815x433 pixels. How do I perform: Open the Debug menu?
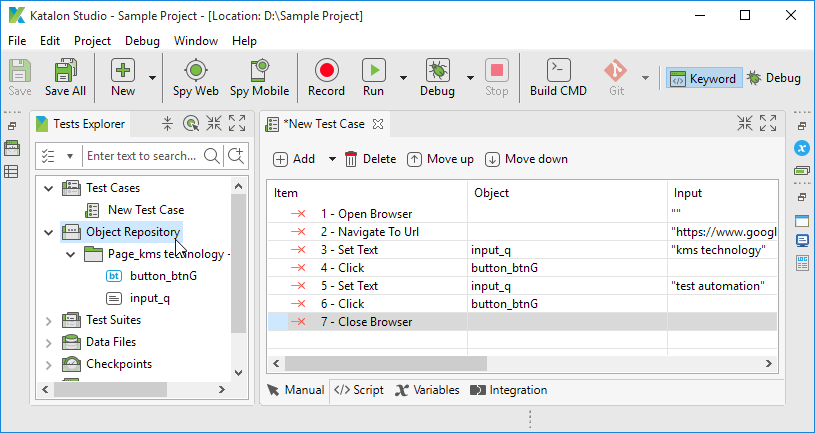pos(142,41)
